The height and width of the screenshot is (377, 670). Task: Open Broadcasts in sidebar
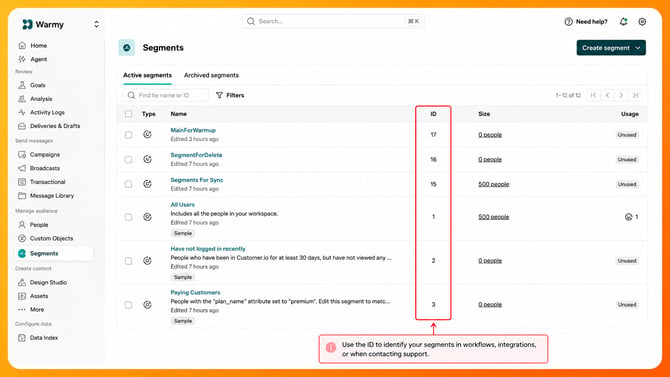pyautogui.click(x=38, y=168)
